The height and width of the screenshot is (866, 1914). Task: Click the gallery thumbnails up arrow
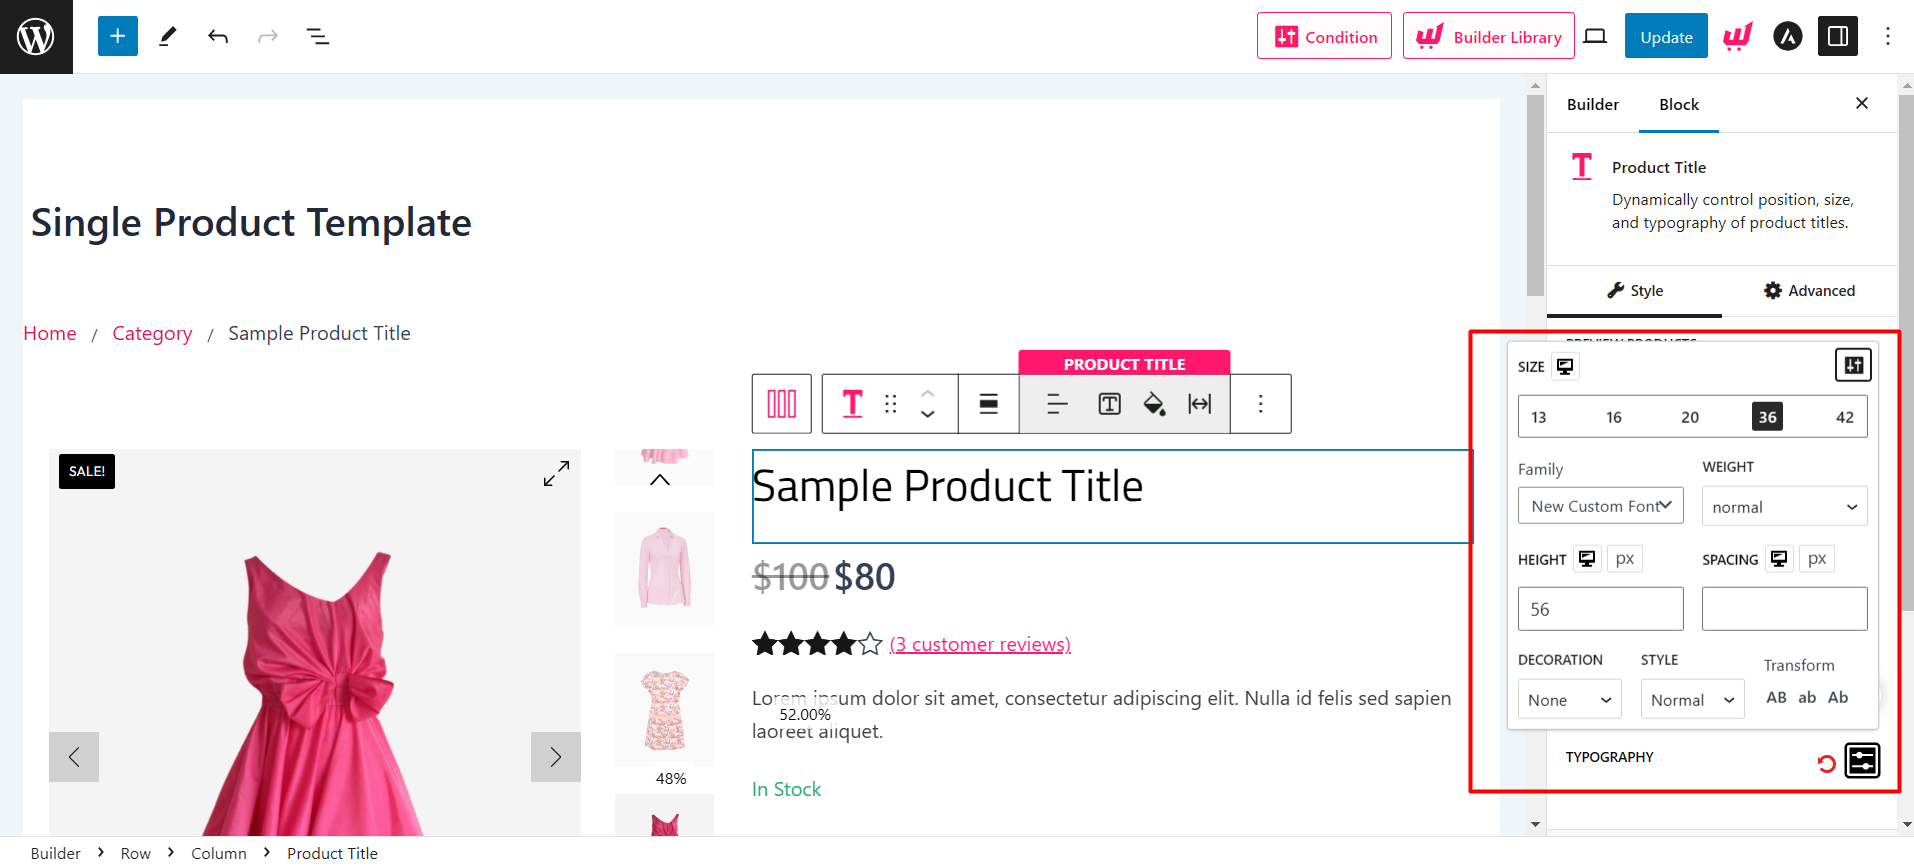pos(660,480)
